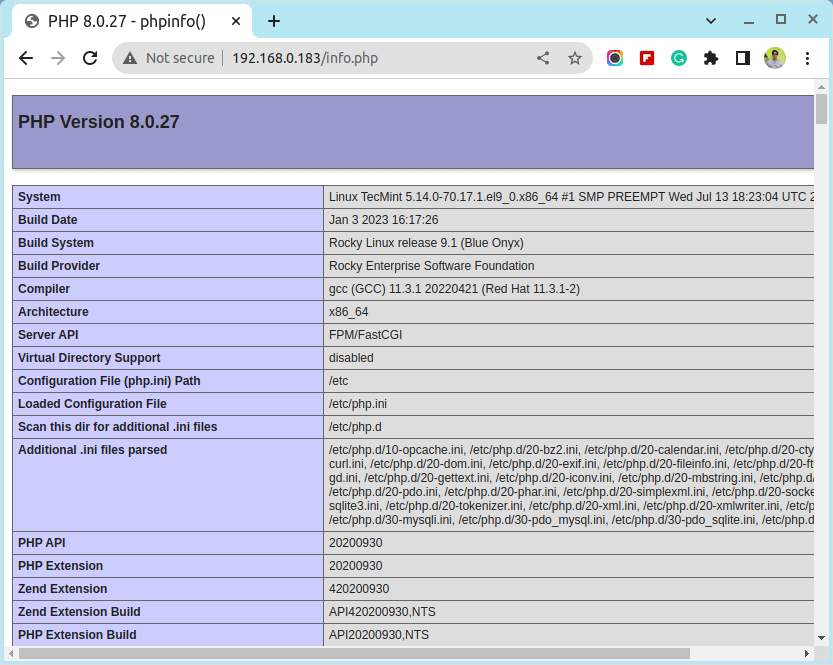833x665 pixels.
Task: Click the value Jan 3 2023 16:17:26
Action: coord(384,220)
